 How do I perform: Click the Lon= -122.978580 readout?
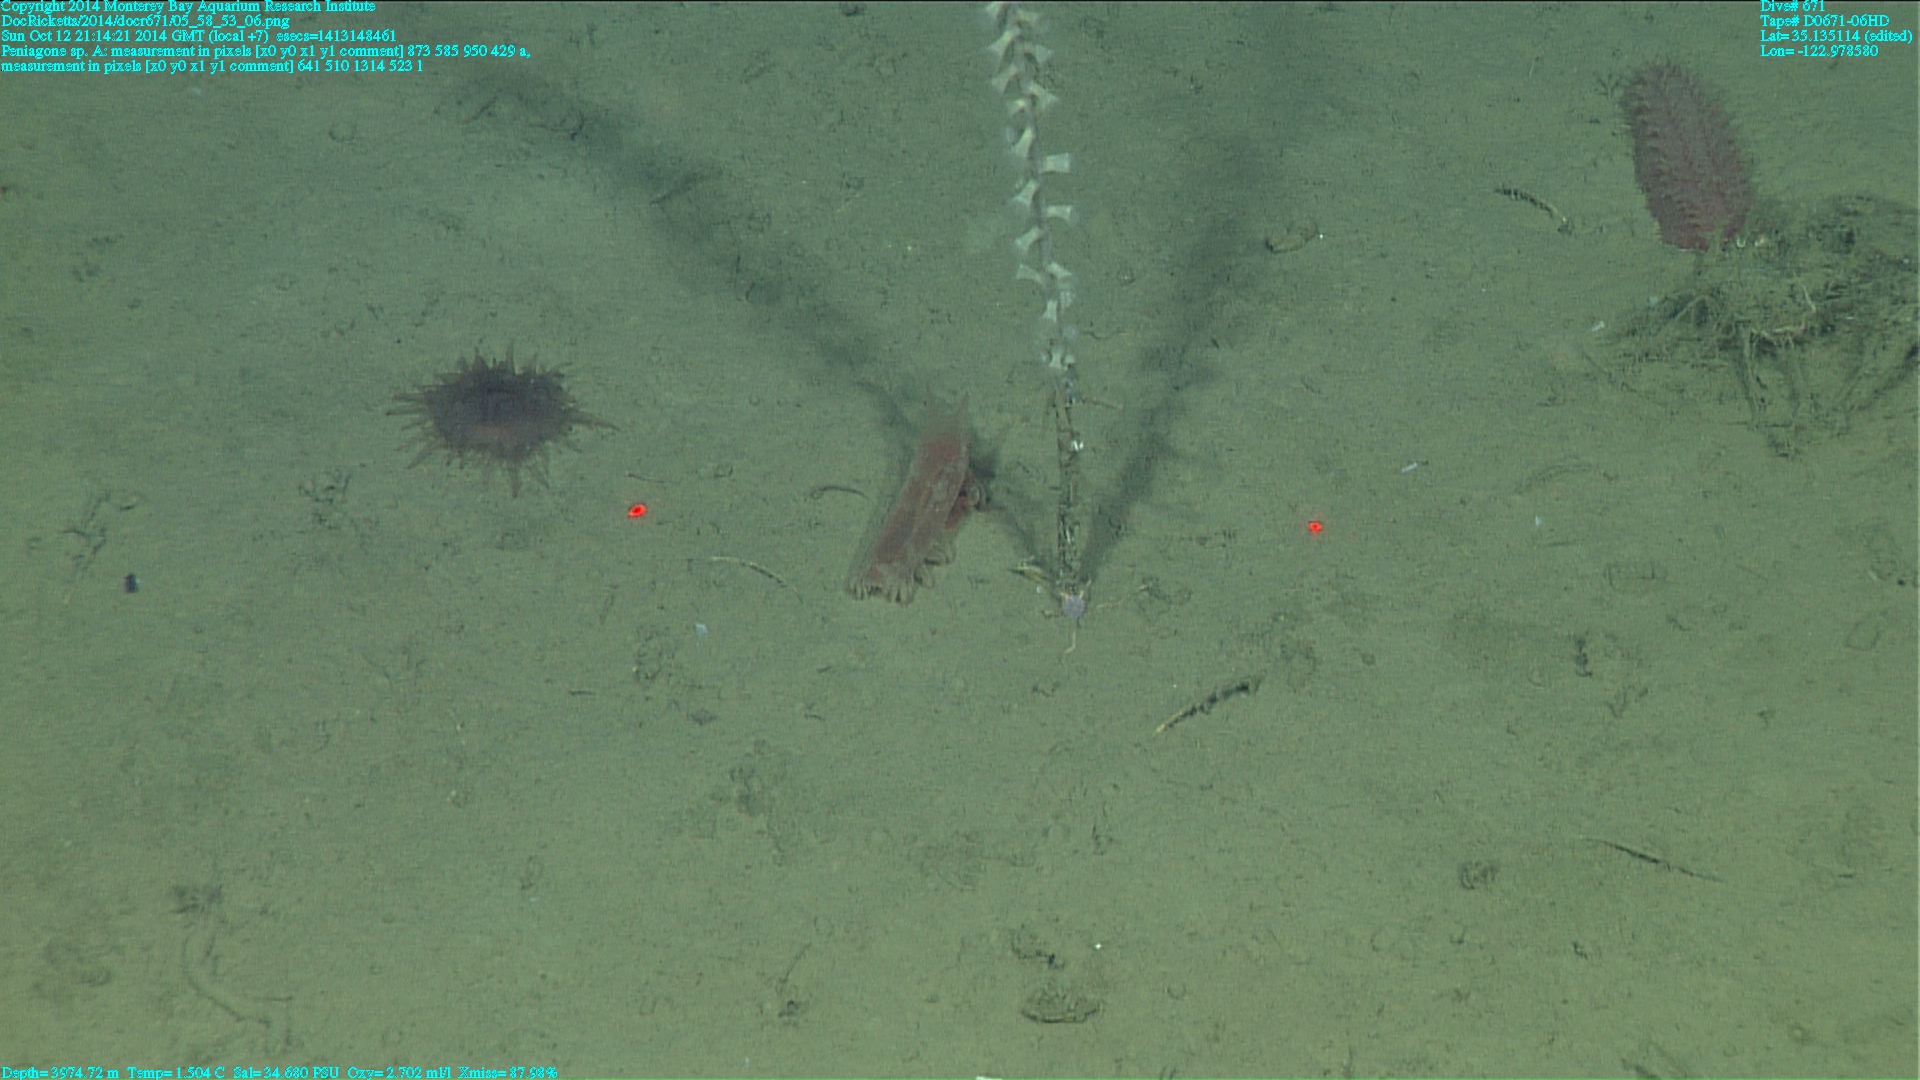tap(1818, 51)
